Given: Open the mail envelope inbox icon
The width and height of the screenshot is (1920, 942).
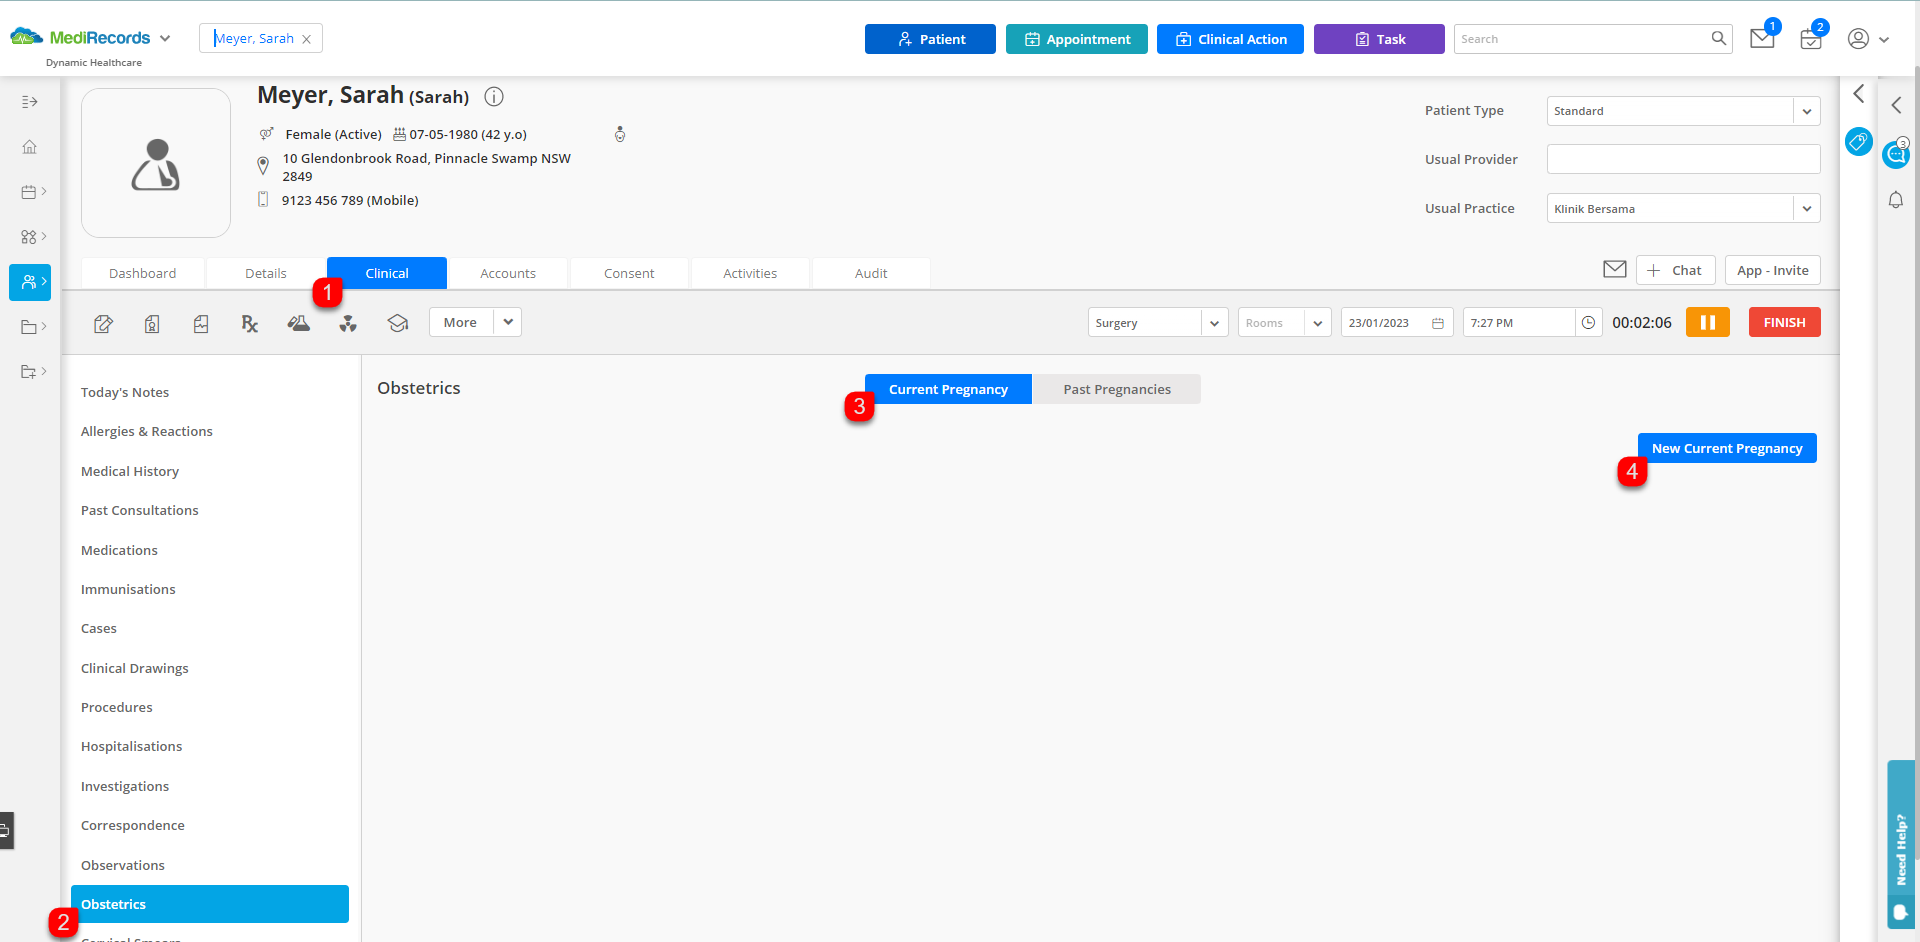Looking at the screenshot, I should coord(1762,39).
